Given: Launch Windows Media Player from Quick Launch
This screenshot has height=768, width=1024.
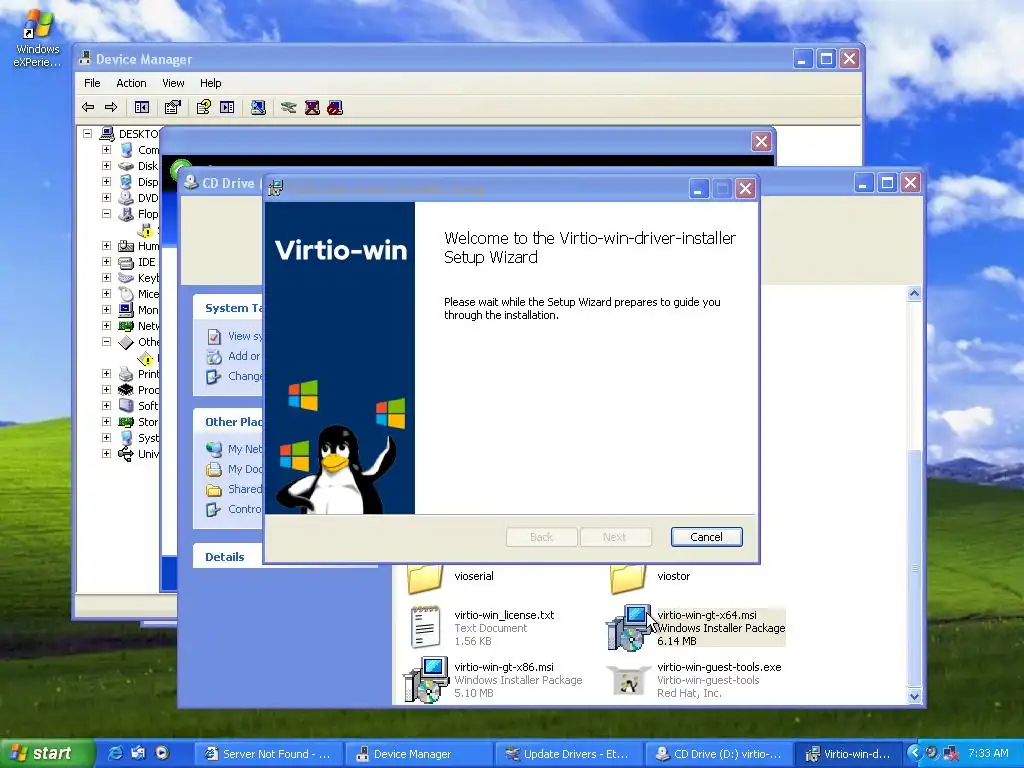Looking at the screenshot, I should [x=162, y=753].
